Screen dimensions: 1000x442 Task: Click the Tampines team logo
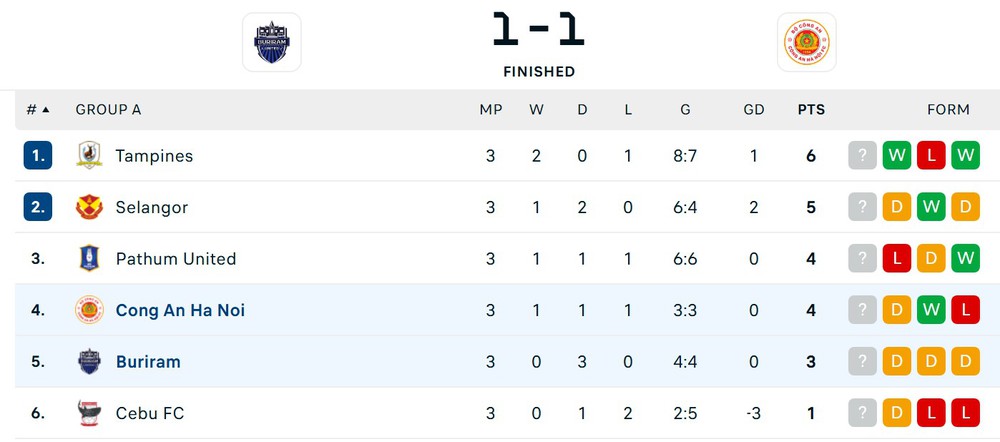[89, 156]
